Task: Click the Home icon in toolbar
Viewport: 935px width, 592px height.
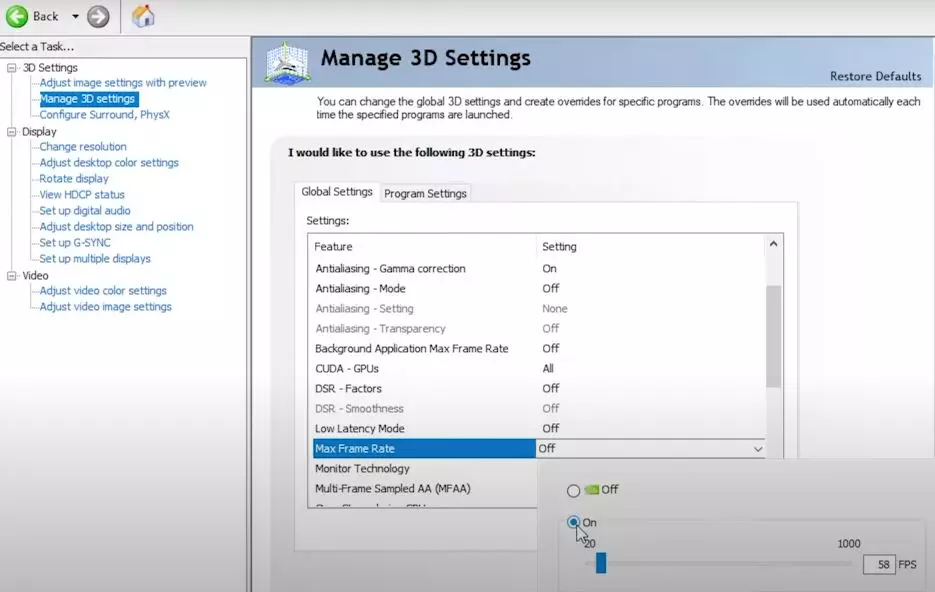Action: [x=143, y=16]
